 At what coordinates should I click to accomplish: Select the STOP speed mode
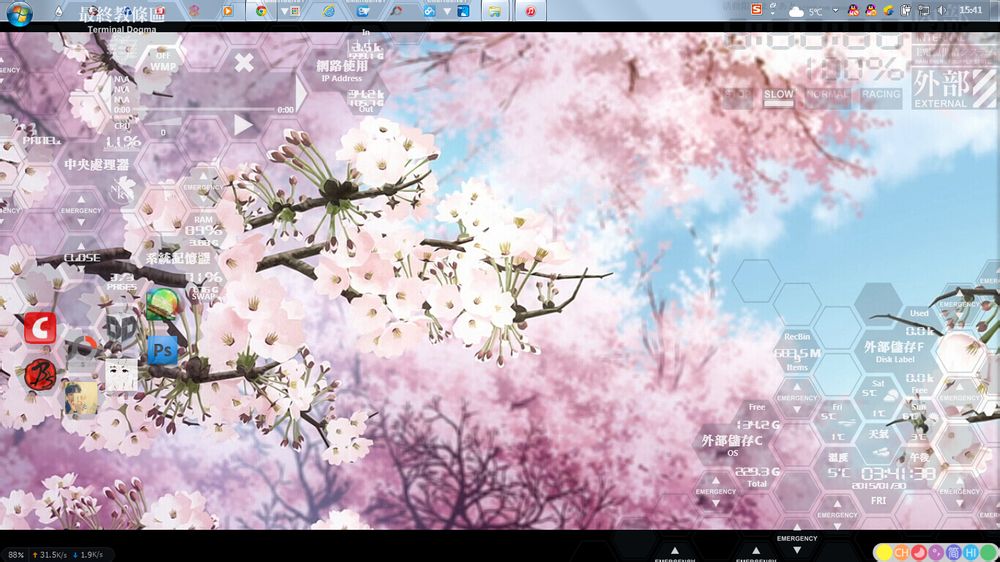tap(739, 98)
